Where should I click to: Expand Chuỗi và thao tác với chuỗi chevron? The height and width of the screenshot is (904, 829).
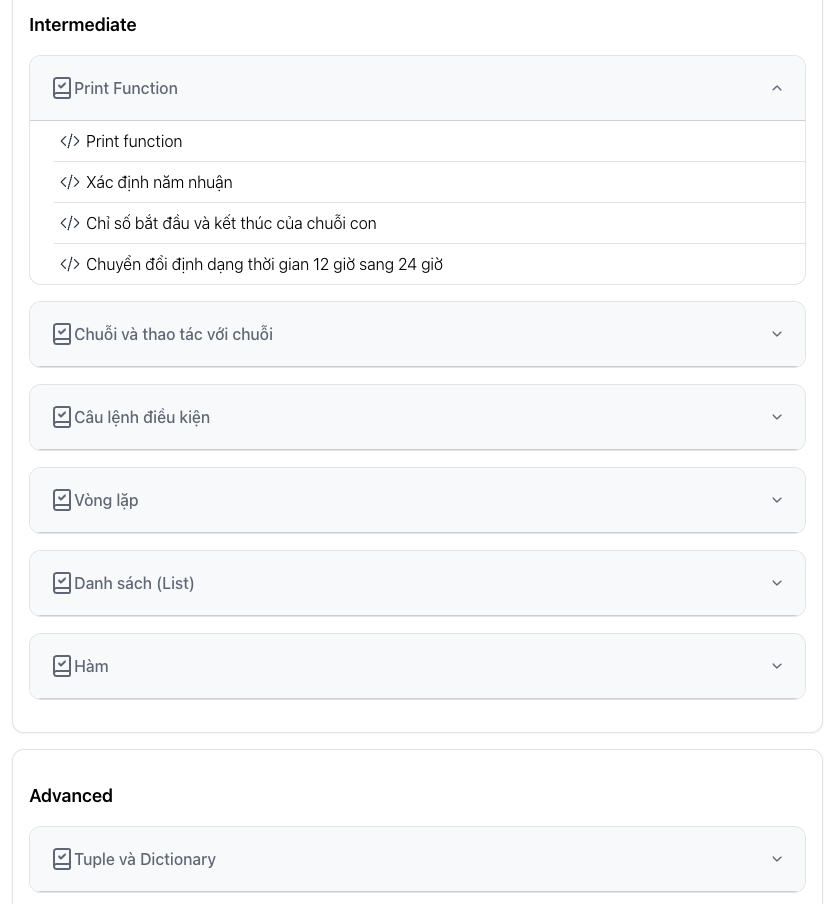pos(777,334)
